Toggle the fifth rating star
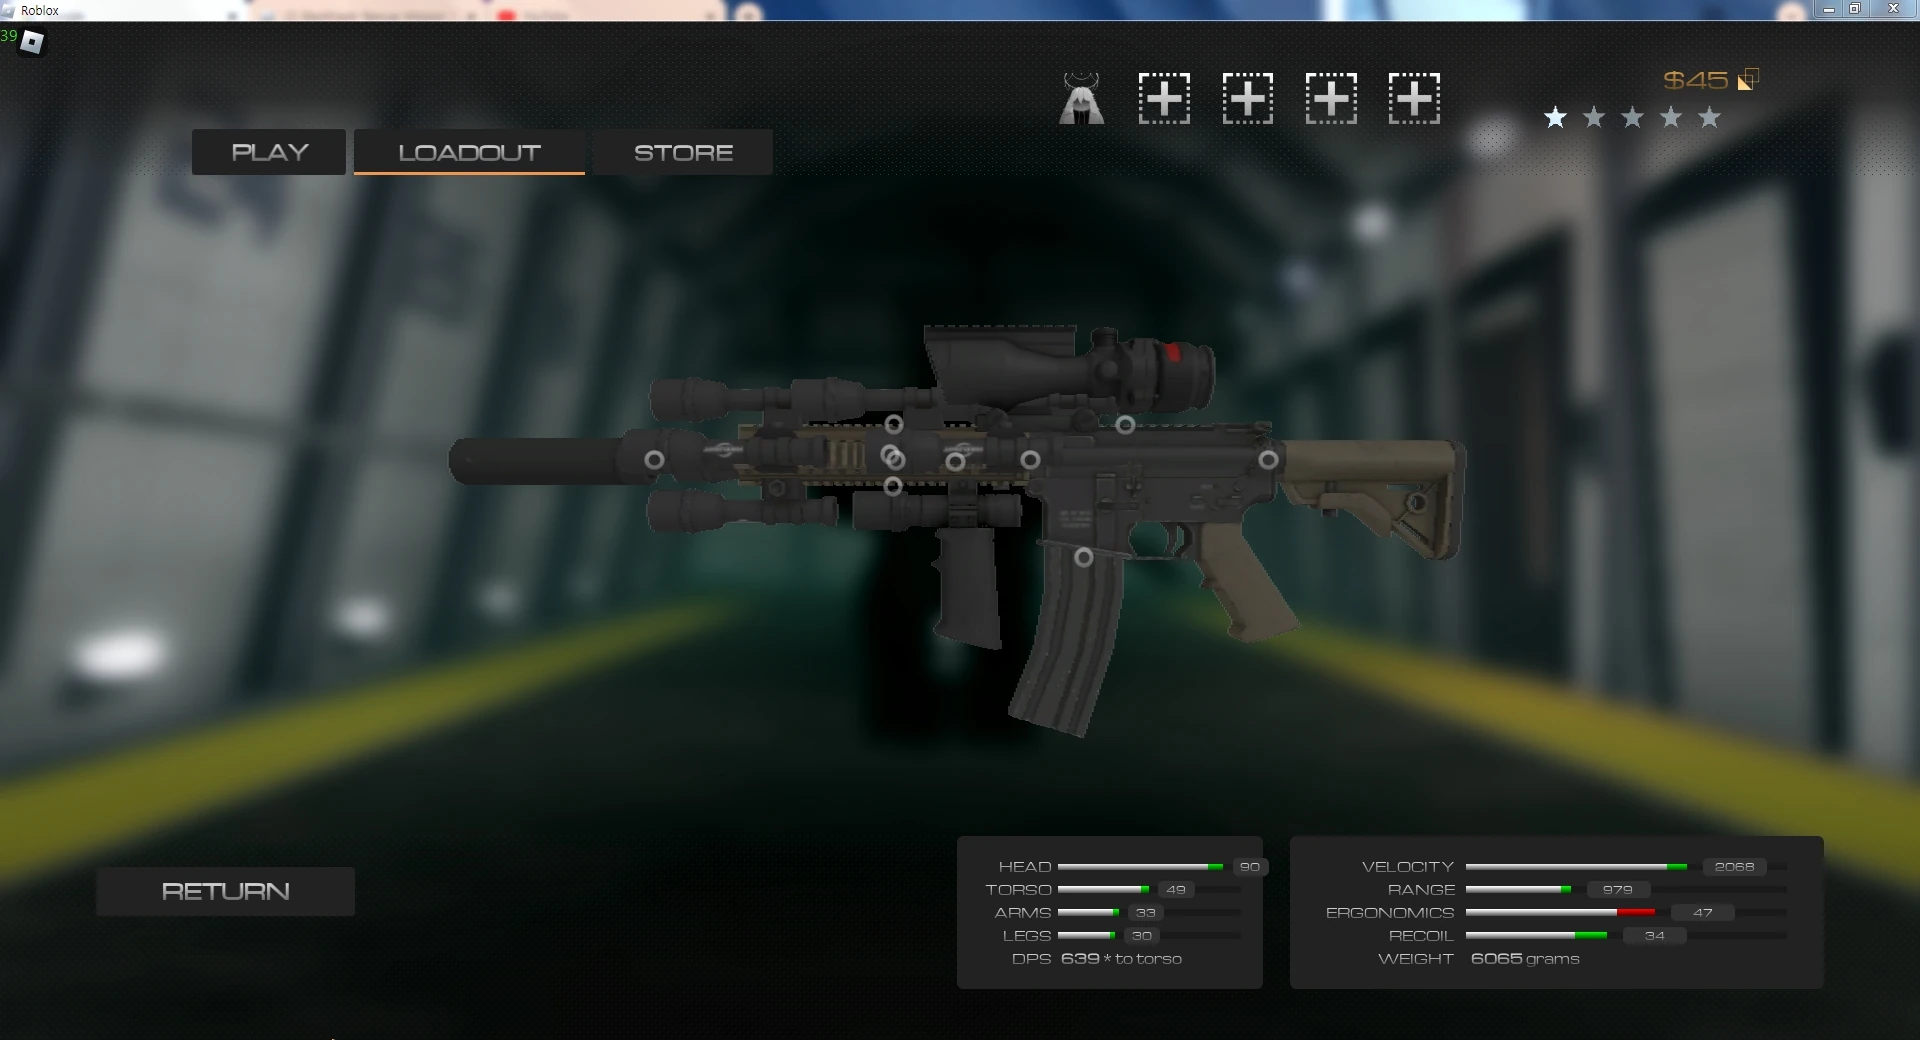The image size is (1920, 1040). [1709, 117]
